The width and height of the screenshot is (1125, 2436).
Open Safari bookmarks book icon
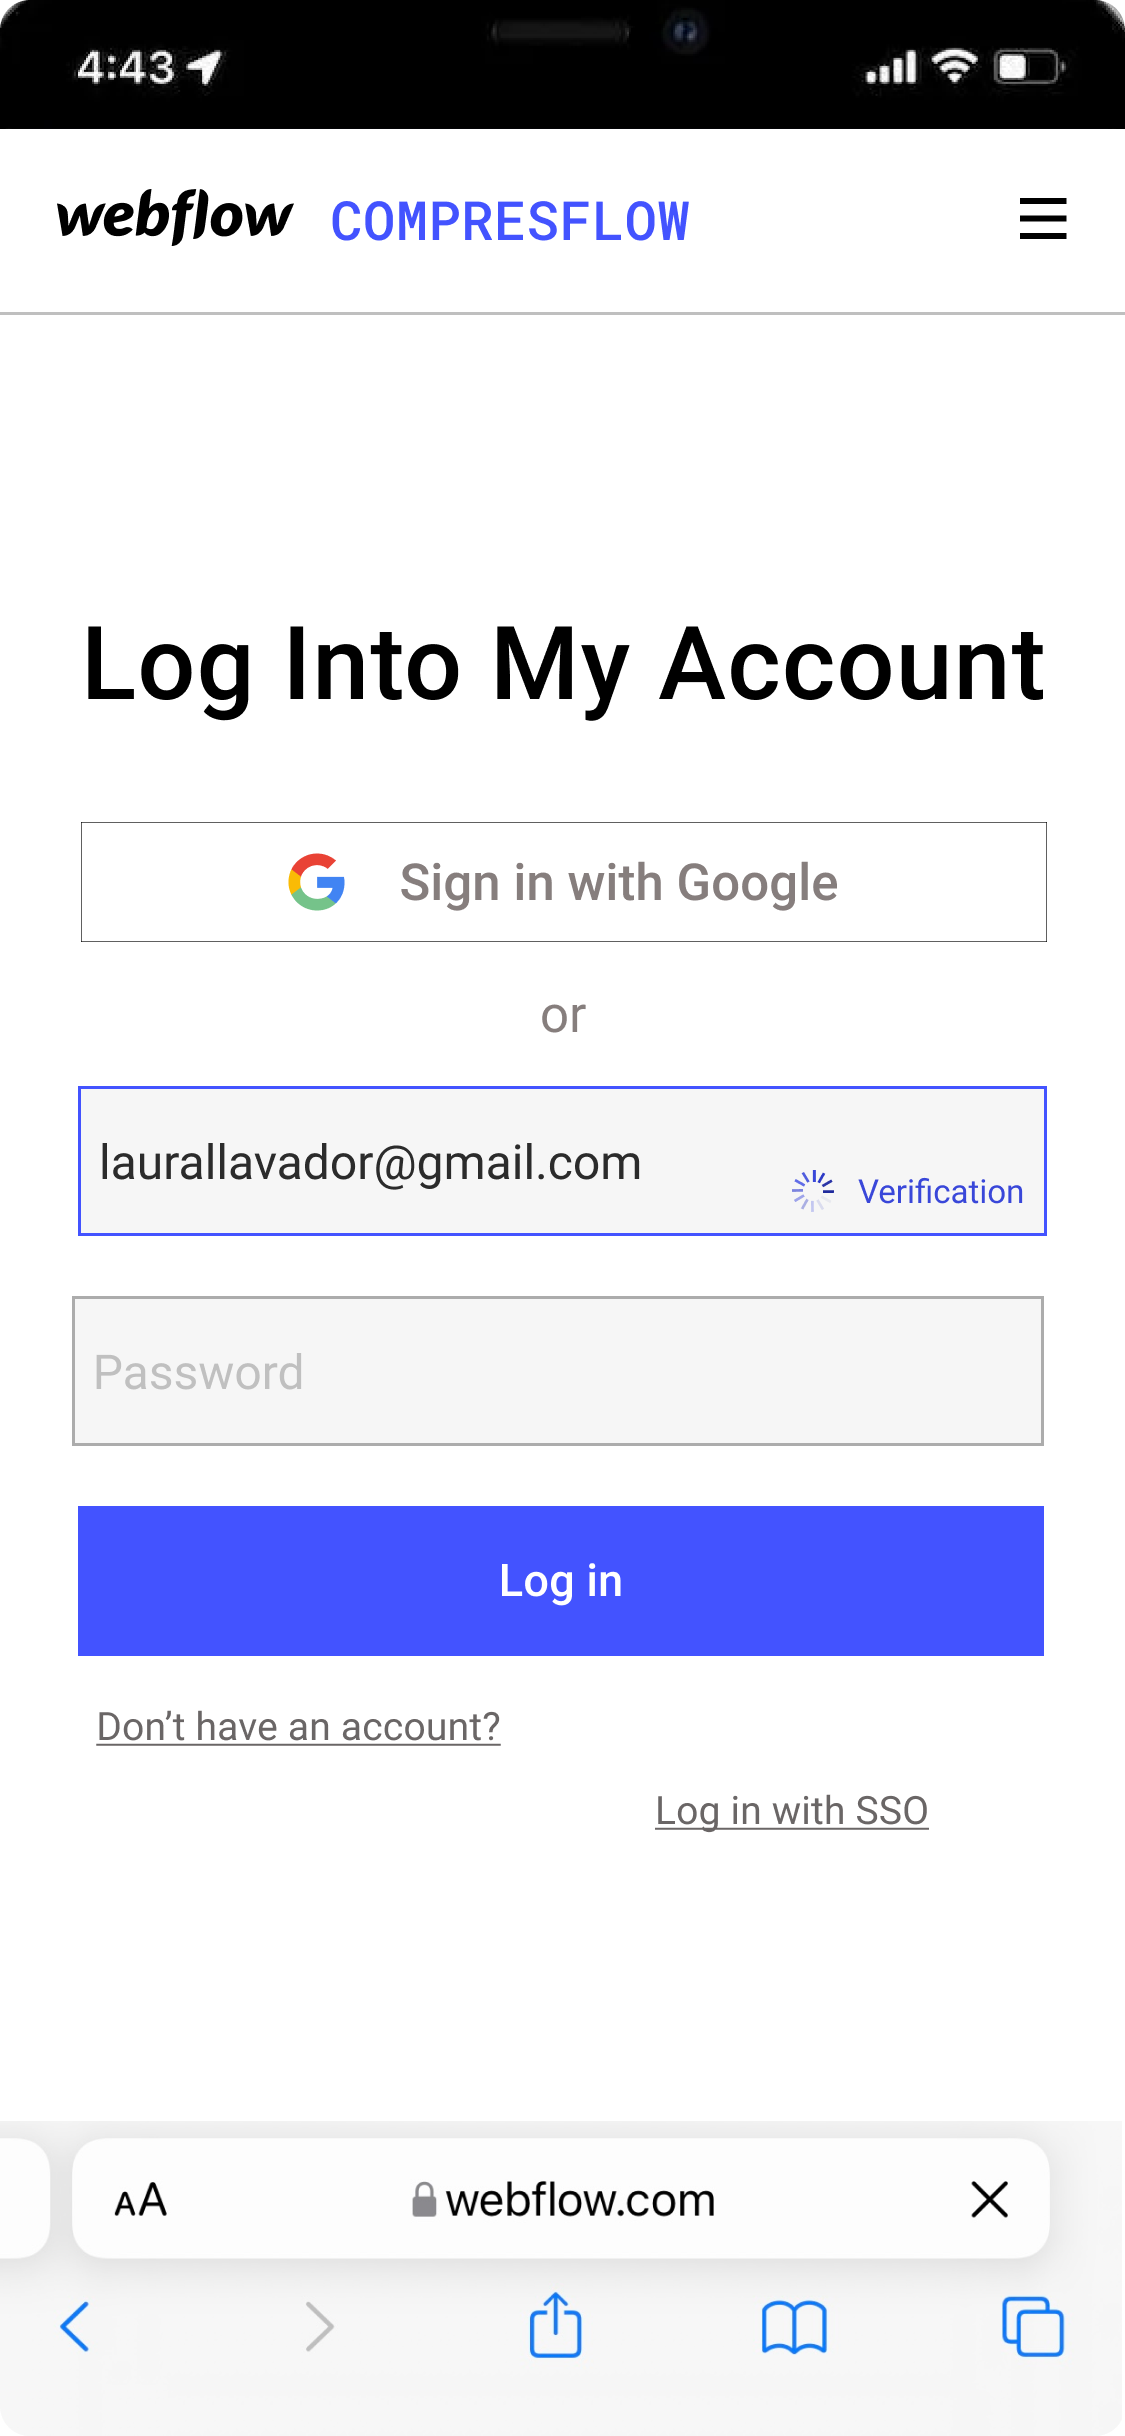[x=794, y=2327]
